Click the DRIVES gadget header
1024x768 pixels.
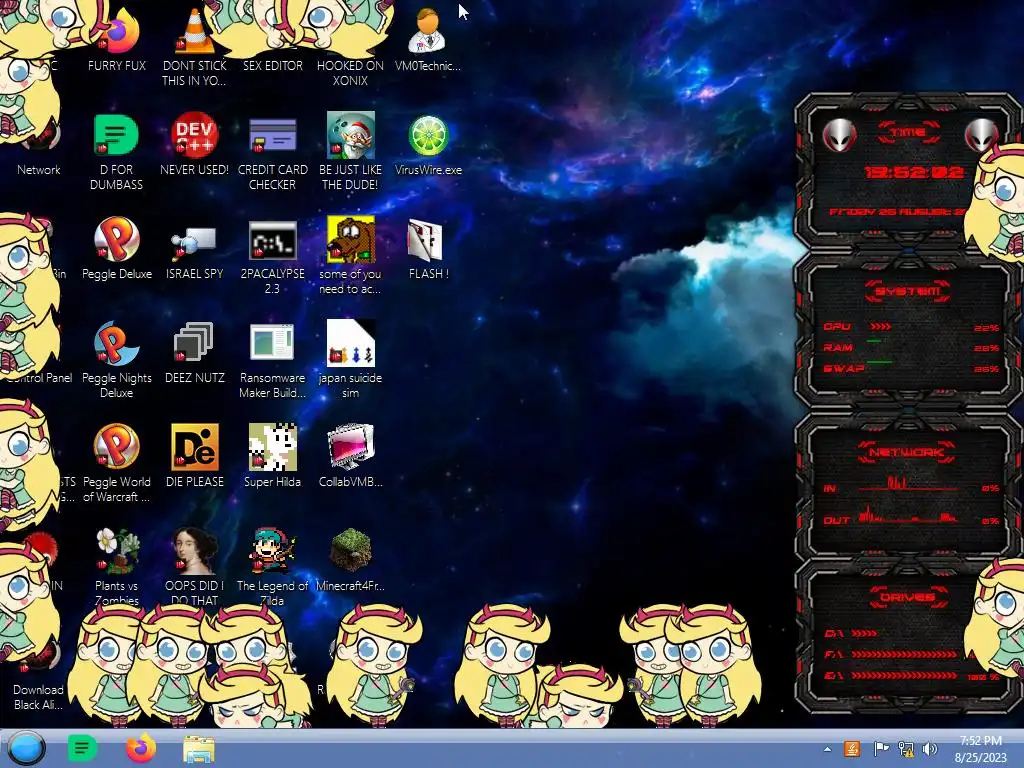click(x=907, y=597)
